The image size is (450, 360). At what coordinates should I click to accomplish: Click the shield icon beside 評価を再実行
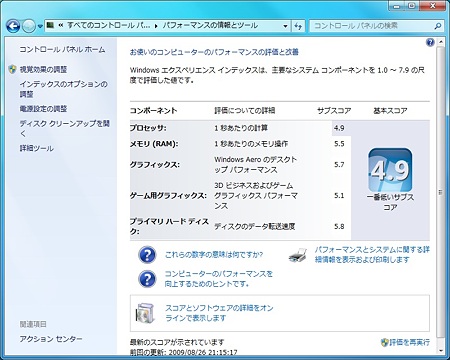(x=385, y=342)
